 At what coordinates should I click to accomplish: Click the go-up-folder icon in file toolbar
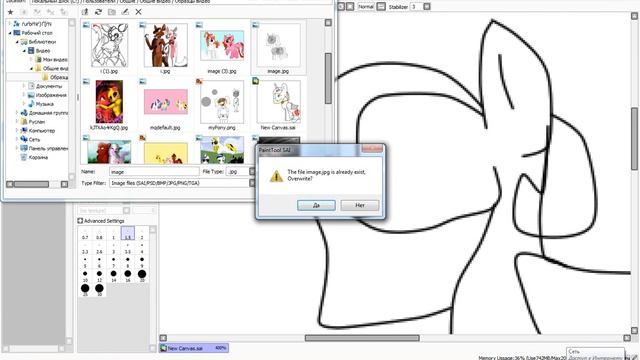pyautogui.click(x=85, y=12)
